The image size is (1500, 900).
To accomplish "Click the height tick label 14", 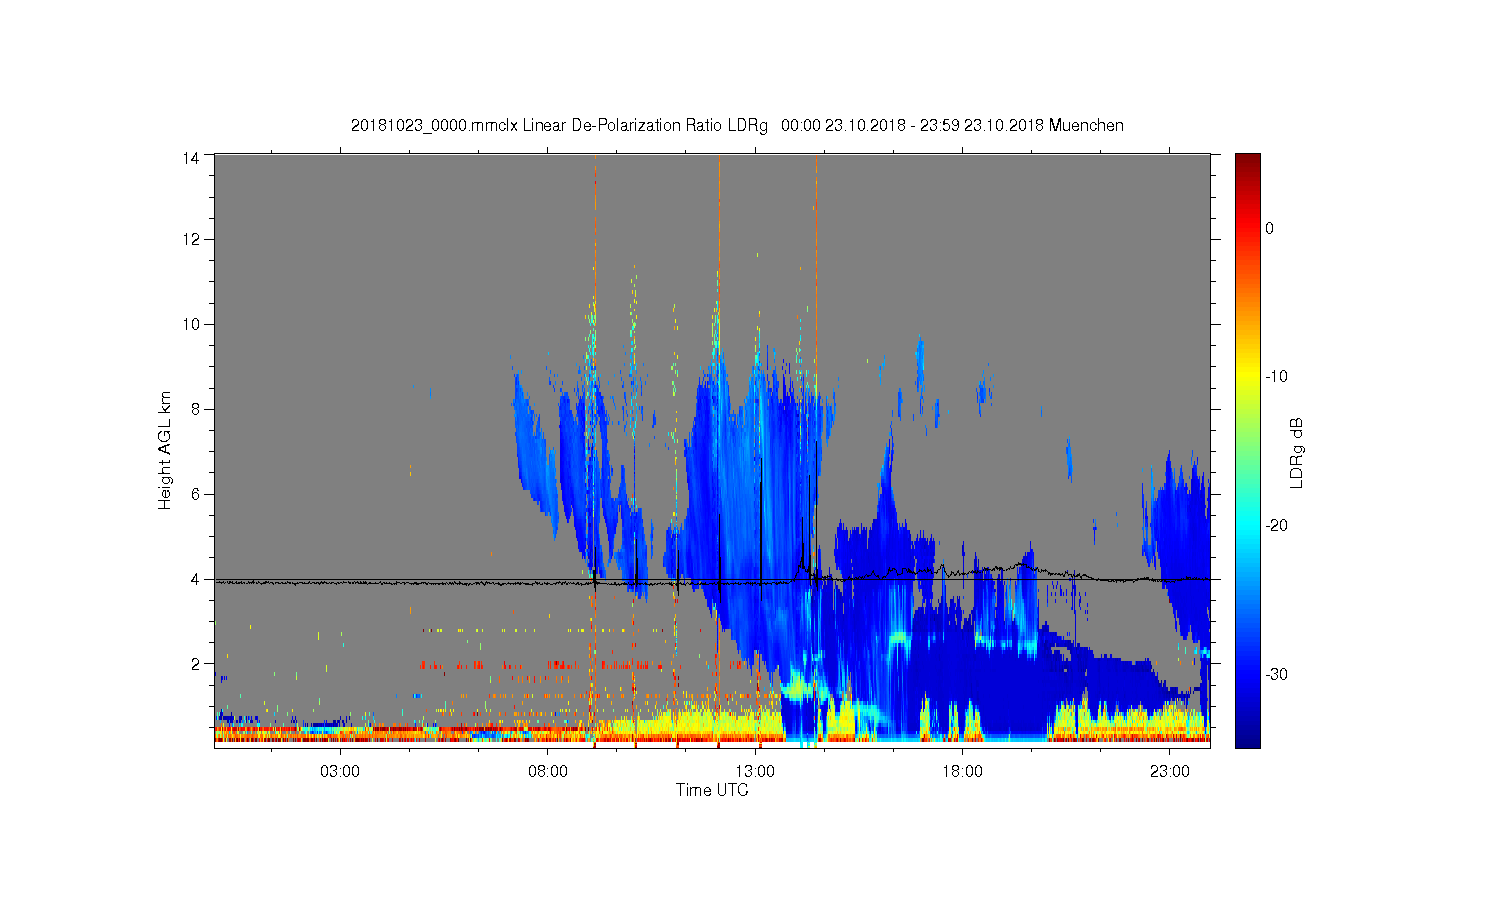I will 191,157.
